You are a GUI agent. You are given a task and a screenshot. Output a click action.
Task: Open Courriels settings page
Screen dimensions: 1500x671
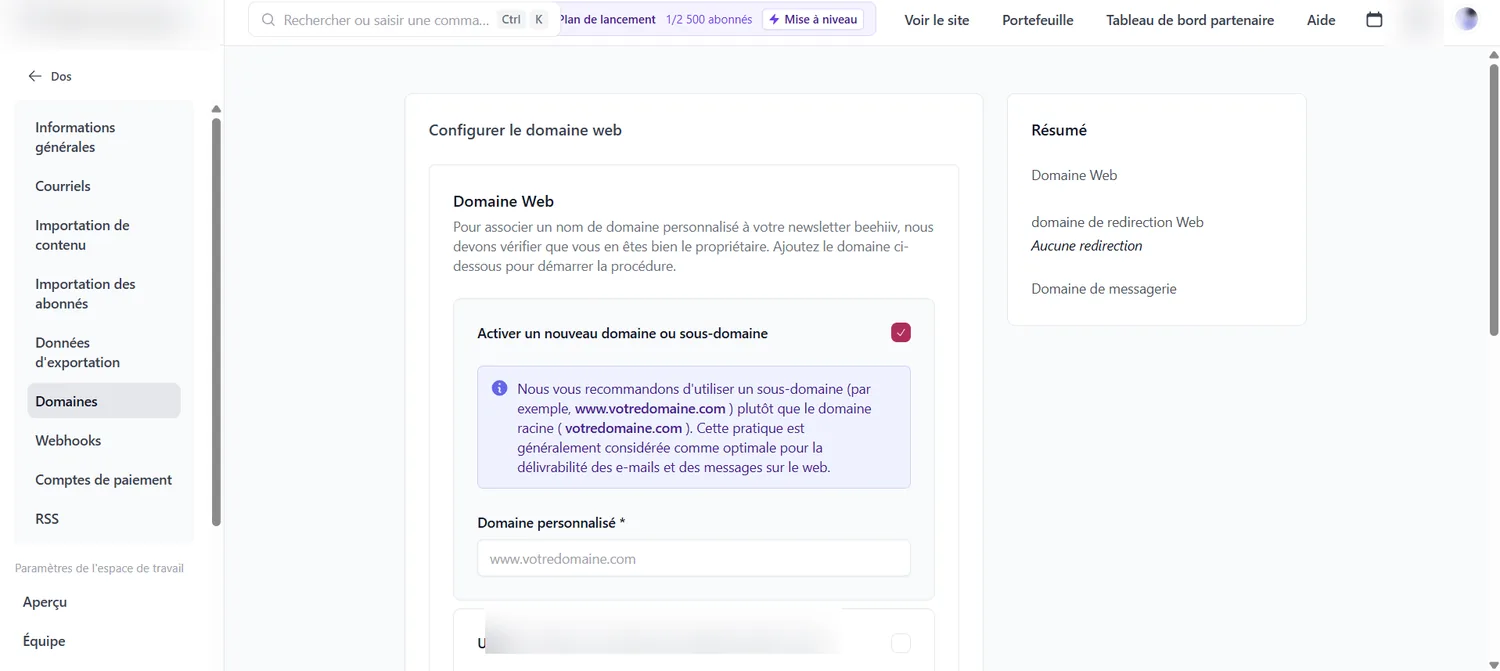(104, 186)
